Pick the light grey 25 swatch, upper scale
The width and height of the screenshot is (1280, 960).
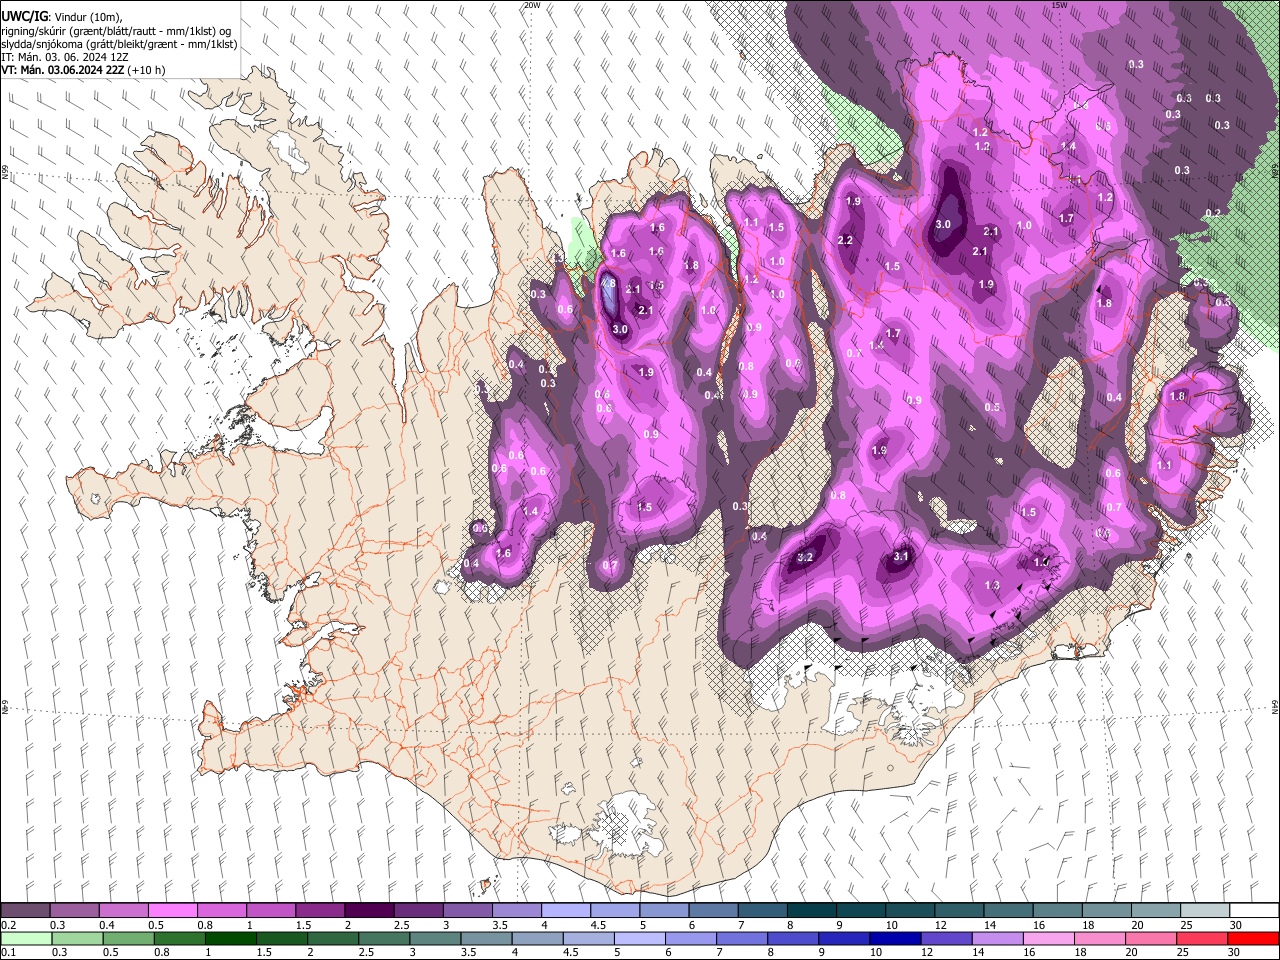(x=1206, y=911)
